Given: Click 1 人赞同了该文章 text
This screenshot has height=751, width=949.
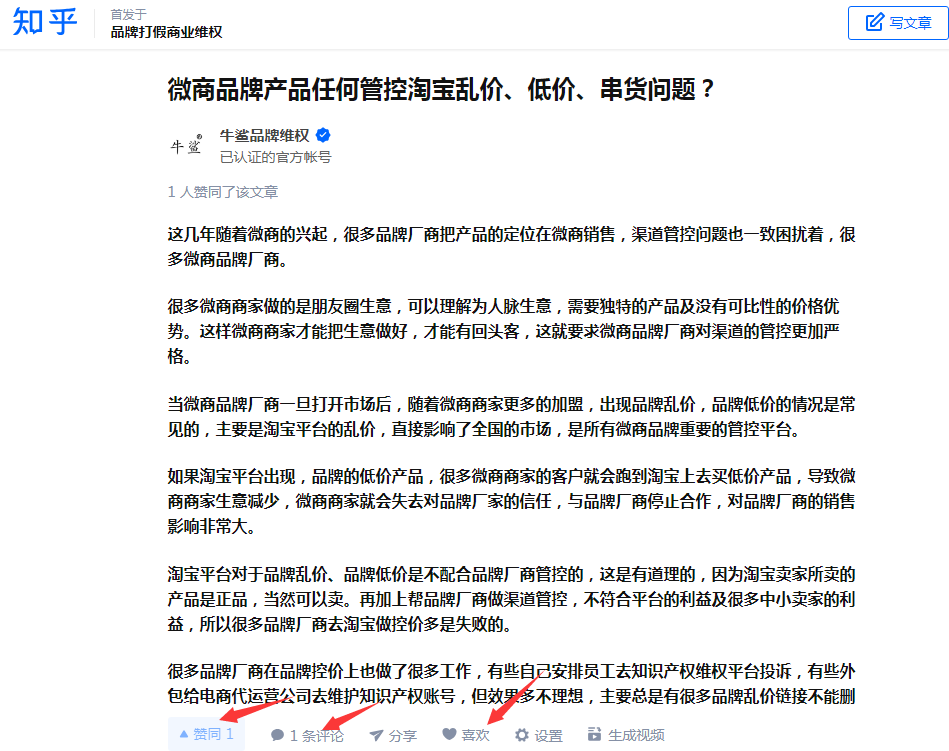Looking at the screenshot, I should pyautogui.click(x=223, y=192).
